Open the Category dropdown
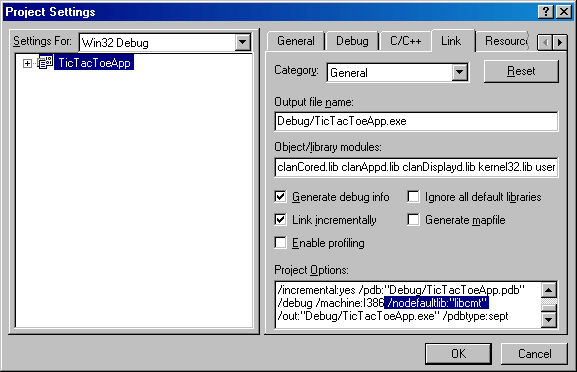 coord(460,72)
